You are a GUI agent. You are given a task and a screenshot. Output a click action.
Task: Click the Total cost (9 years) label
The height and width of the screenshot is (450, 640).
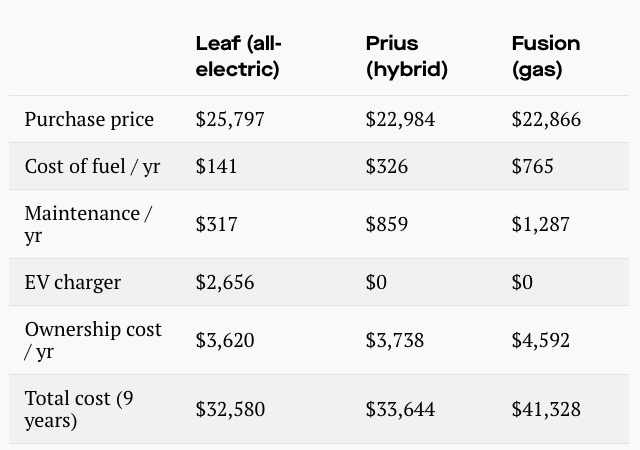pos(79,409)
